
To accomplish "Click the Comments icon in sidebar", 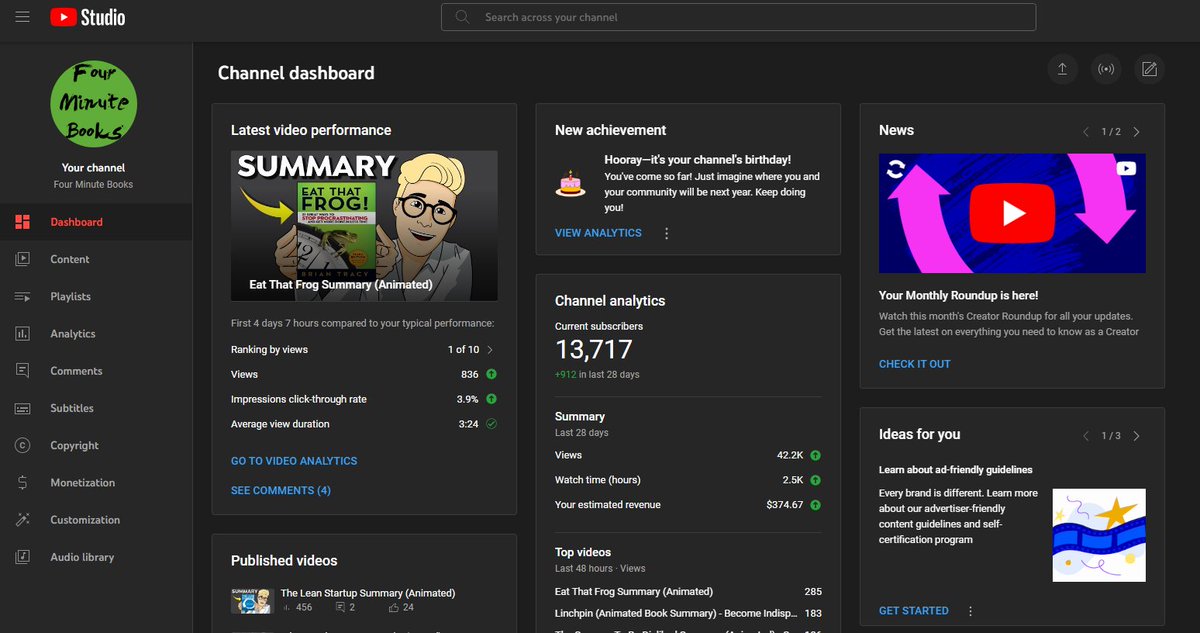I will click(x=23, y=371).
